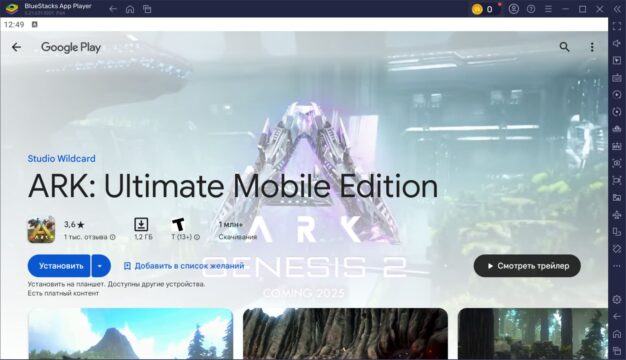Open Google Play more options menu
The width and height of the screenshot is (626, 360).
coord(592,47)
